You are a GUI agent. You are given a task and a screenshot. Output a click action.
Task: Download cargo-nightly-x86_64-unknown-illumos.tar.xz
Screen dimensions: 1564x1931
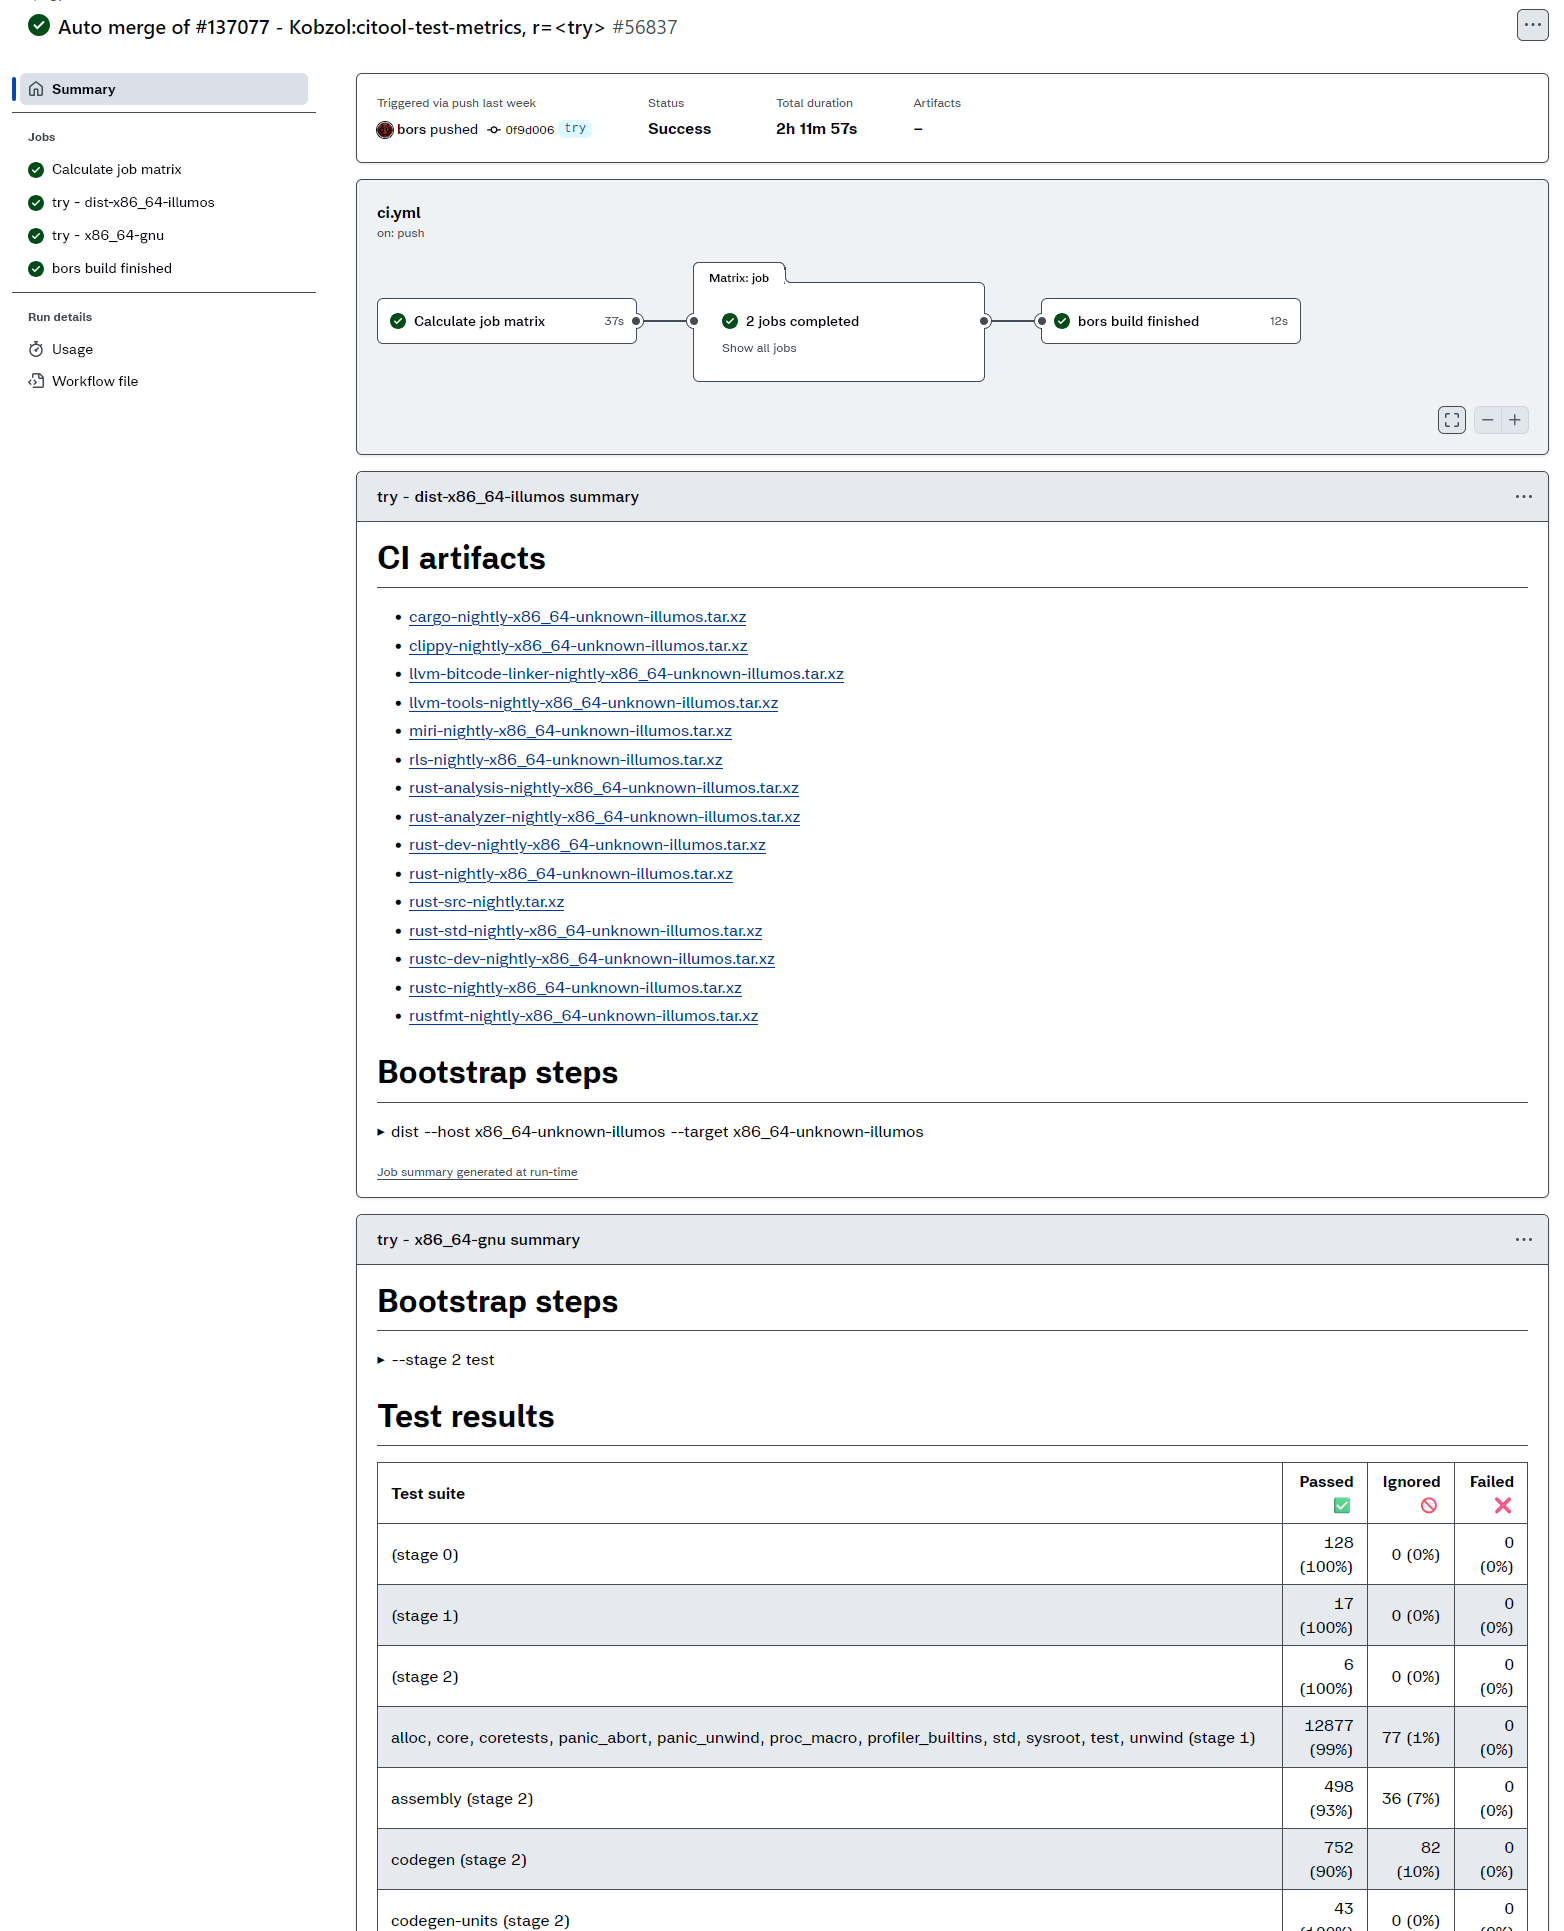(577, 617)
